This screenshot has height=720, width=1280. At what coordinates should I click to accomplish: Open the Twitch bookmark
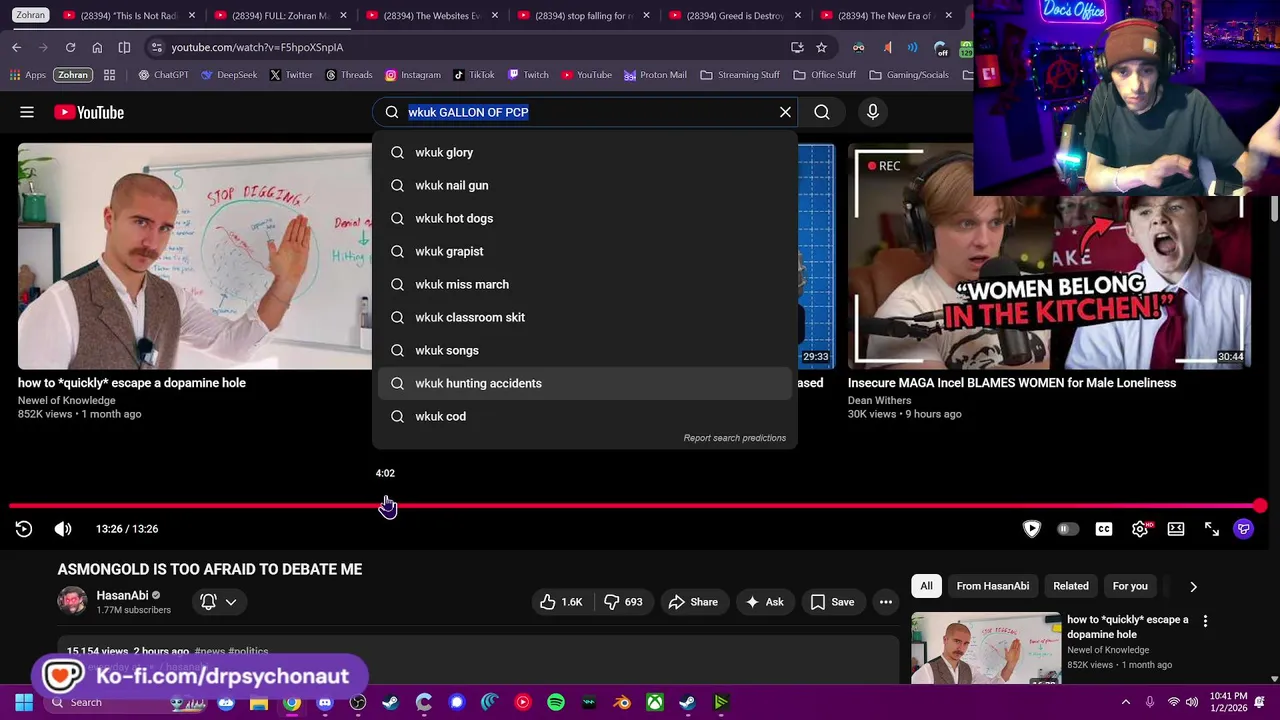(x=528, y=75)
